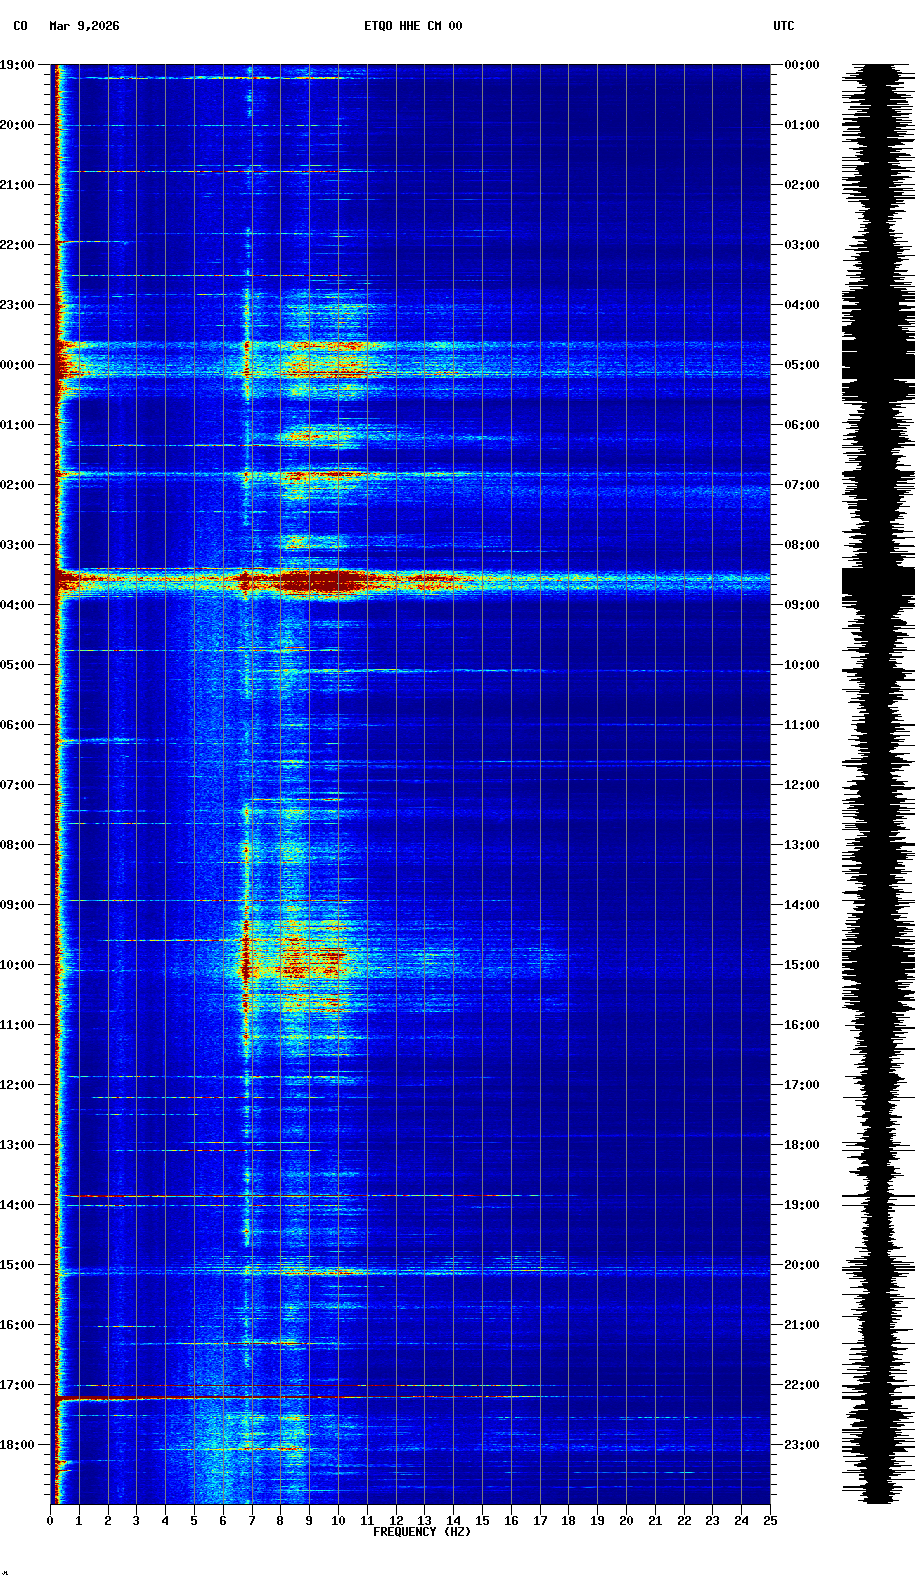
Task: Click the 0 Hz frequency axis tick label
Action: click(x=50, y=1521)
